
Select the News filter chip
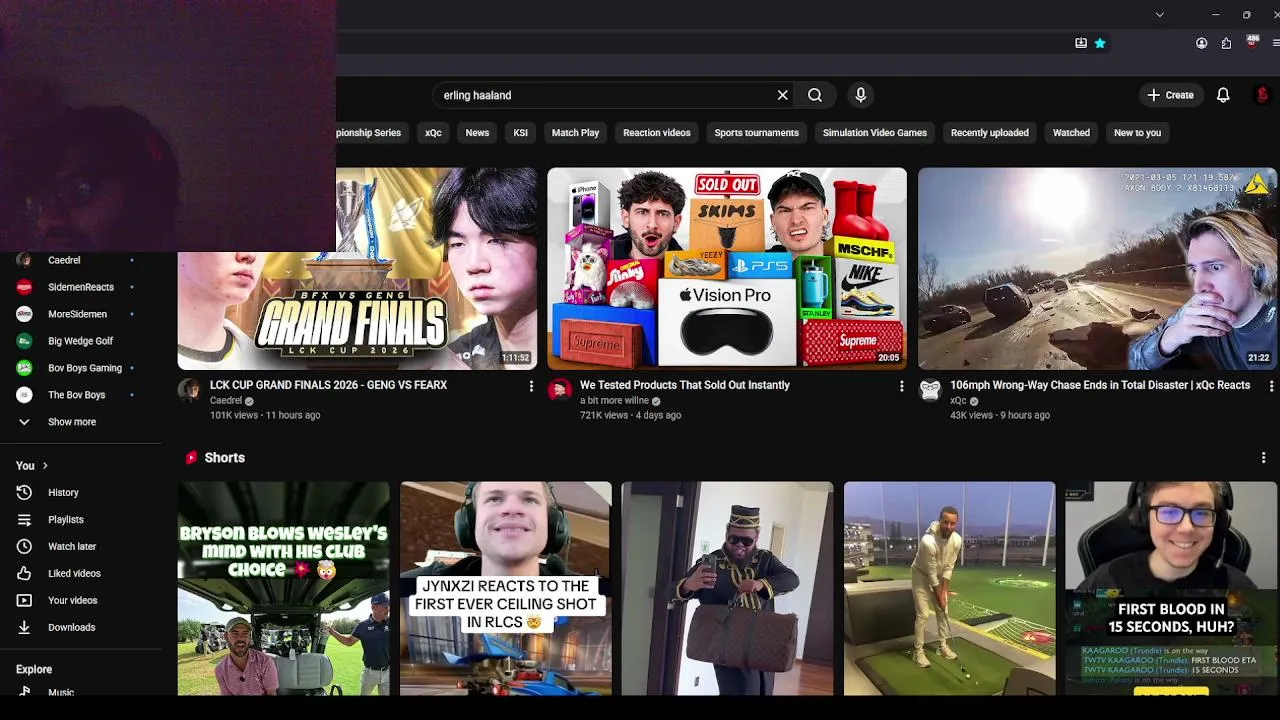point(477,133)
